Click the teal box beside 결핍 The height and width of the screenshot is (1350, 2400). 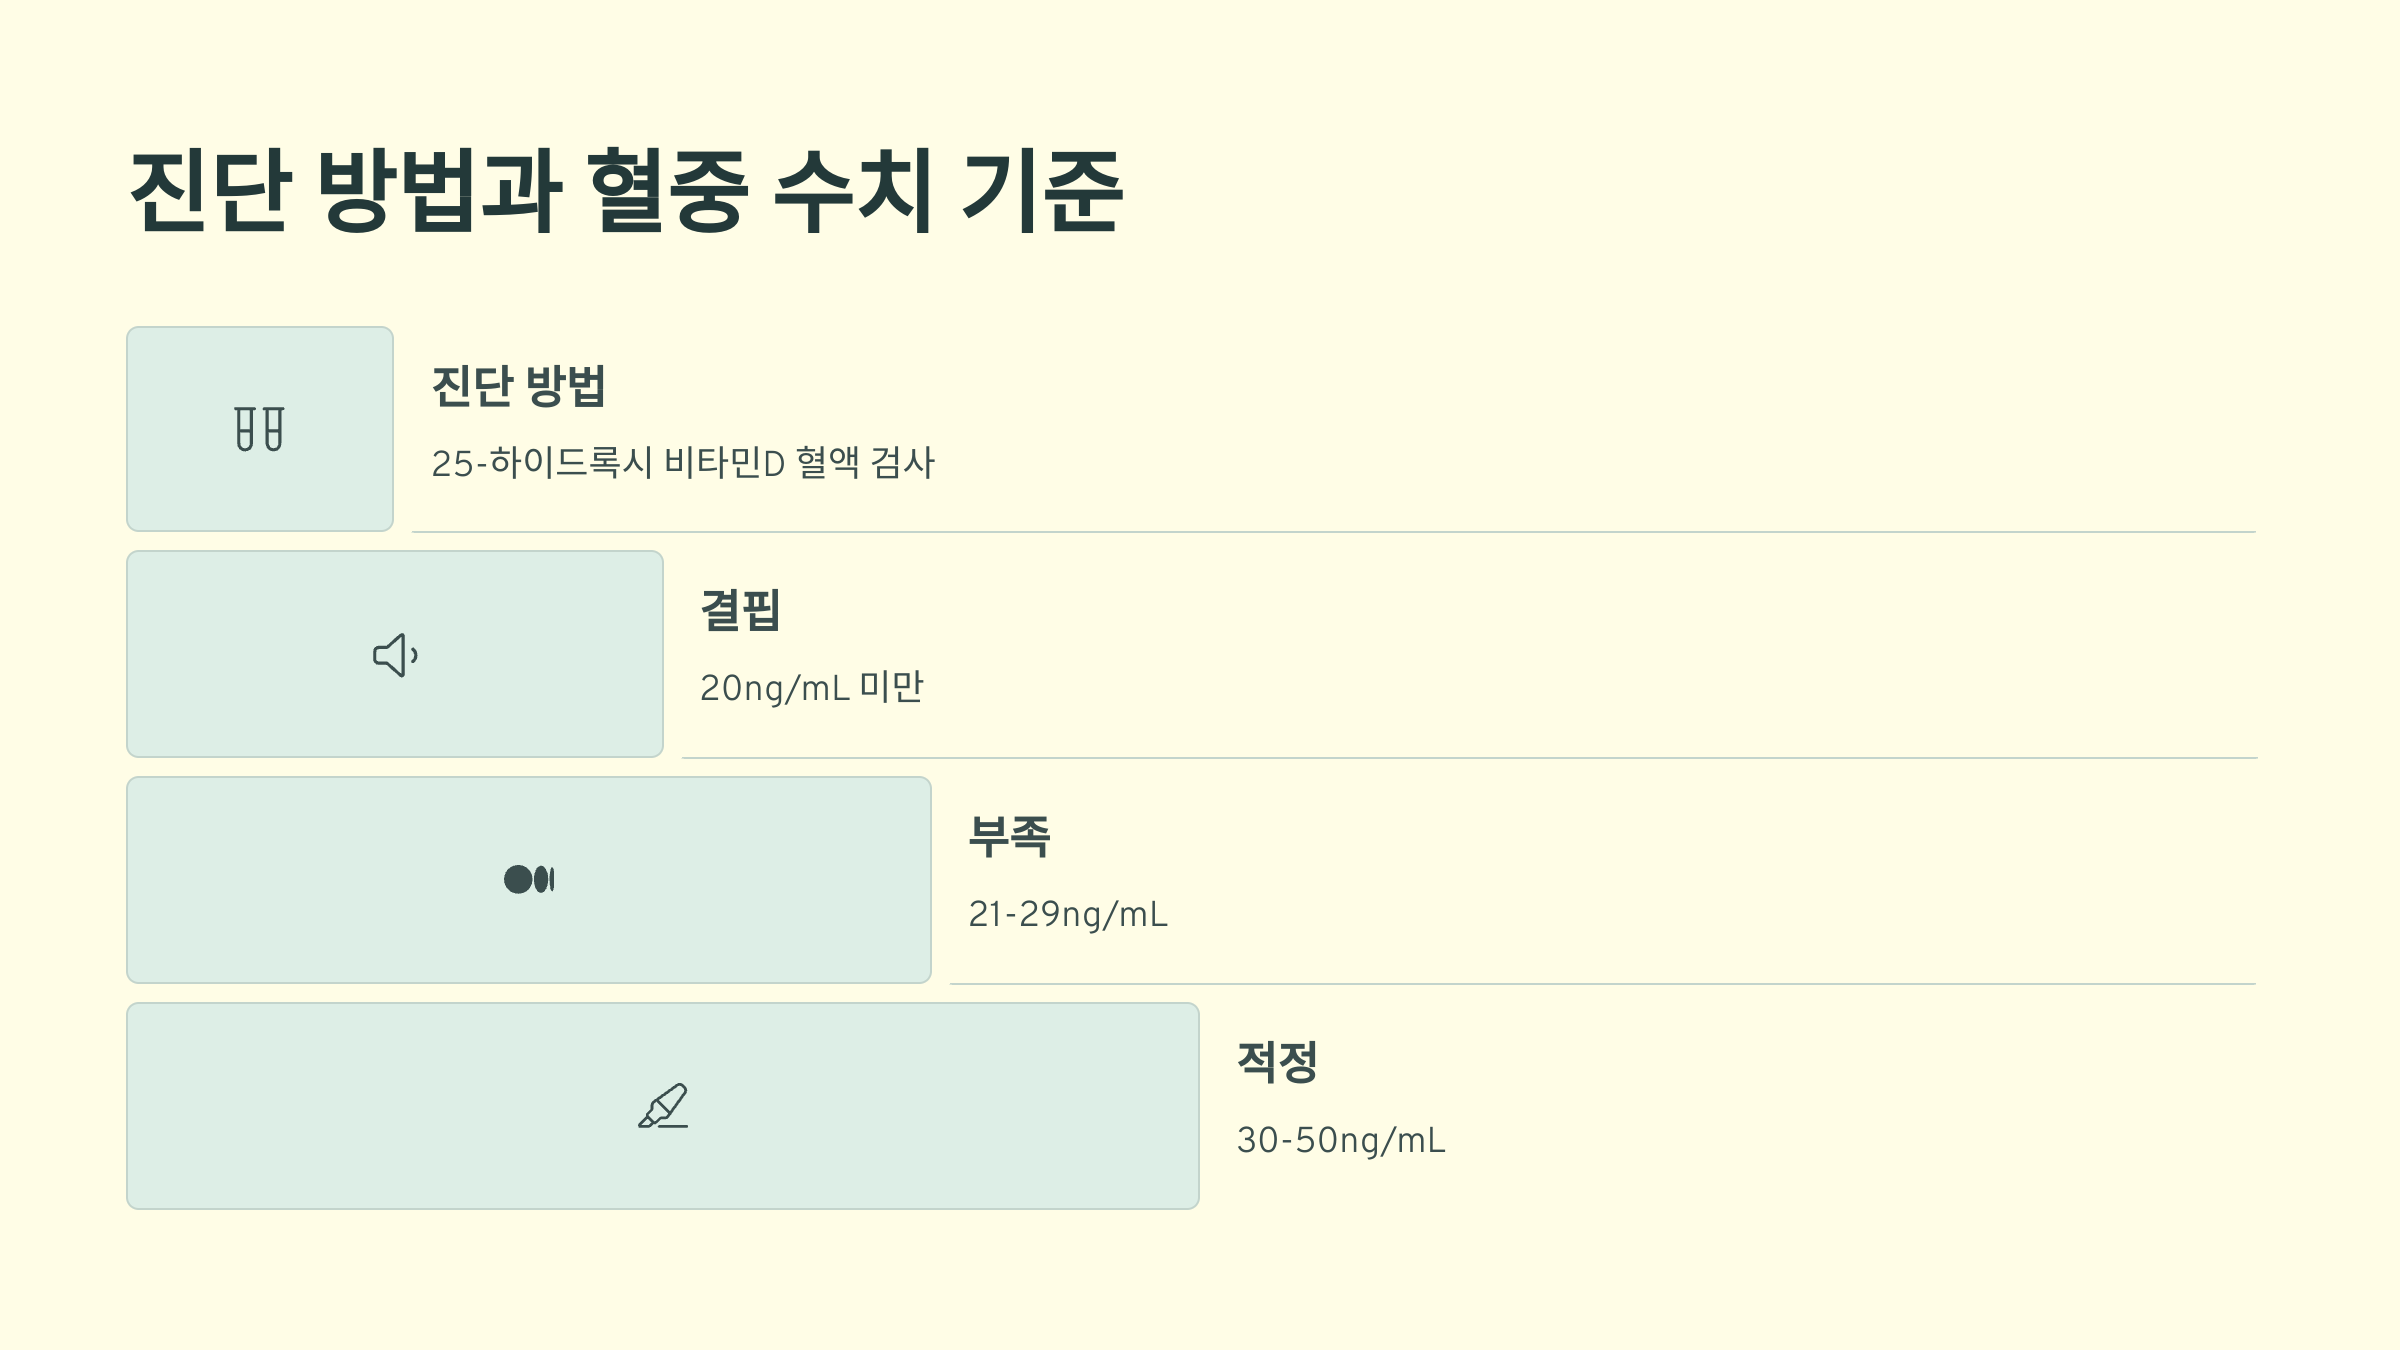pyautogui.click(x=395, y=654)
